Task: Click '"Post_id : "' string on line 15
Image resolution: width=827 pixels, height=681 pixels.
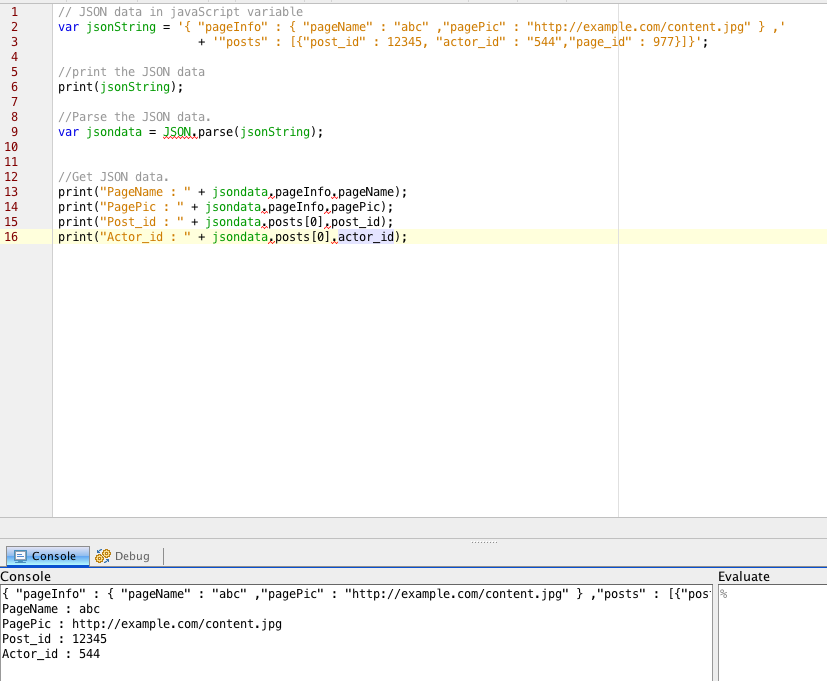Action: [x=142, y=222]
